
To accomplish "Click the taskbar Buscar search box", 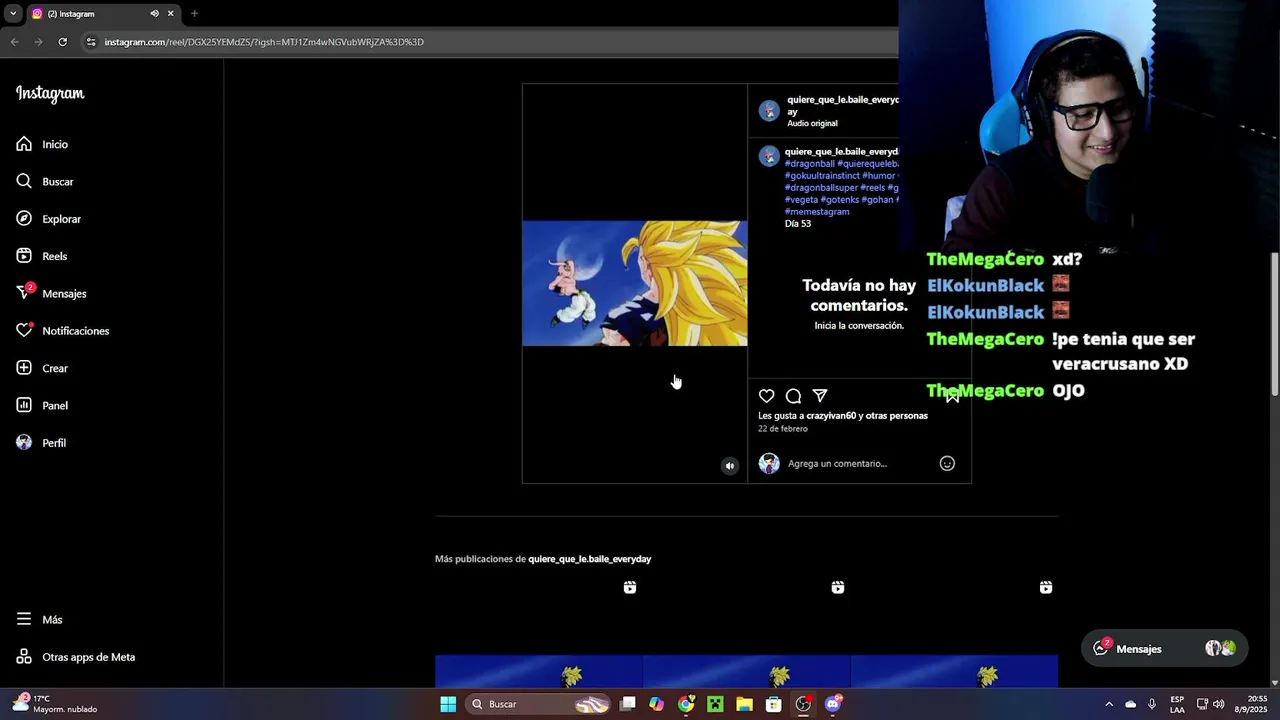I will coord(540,704).
